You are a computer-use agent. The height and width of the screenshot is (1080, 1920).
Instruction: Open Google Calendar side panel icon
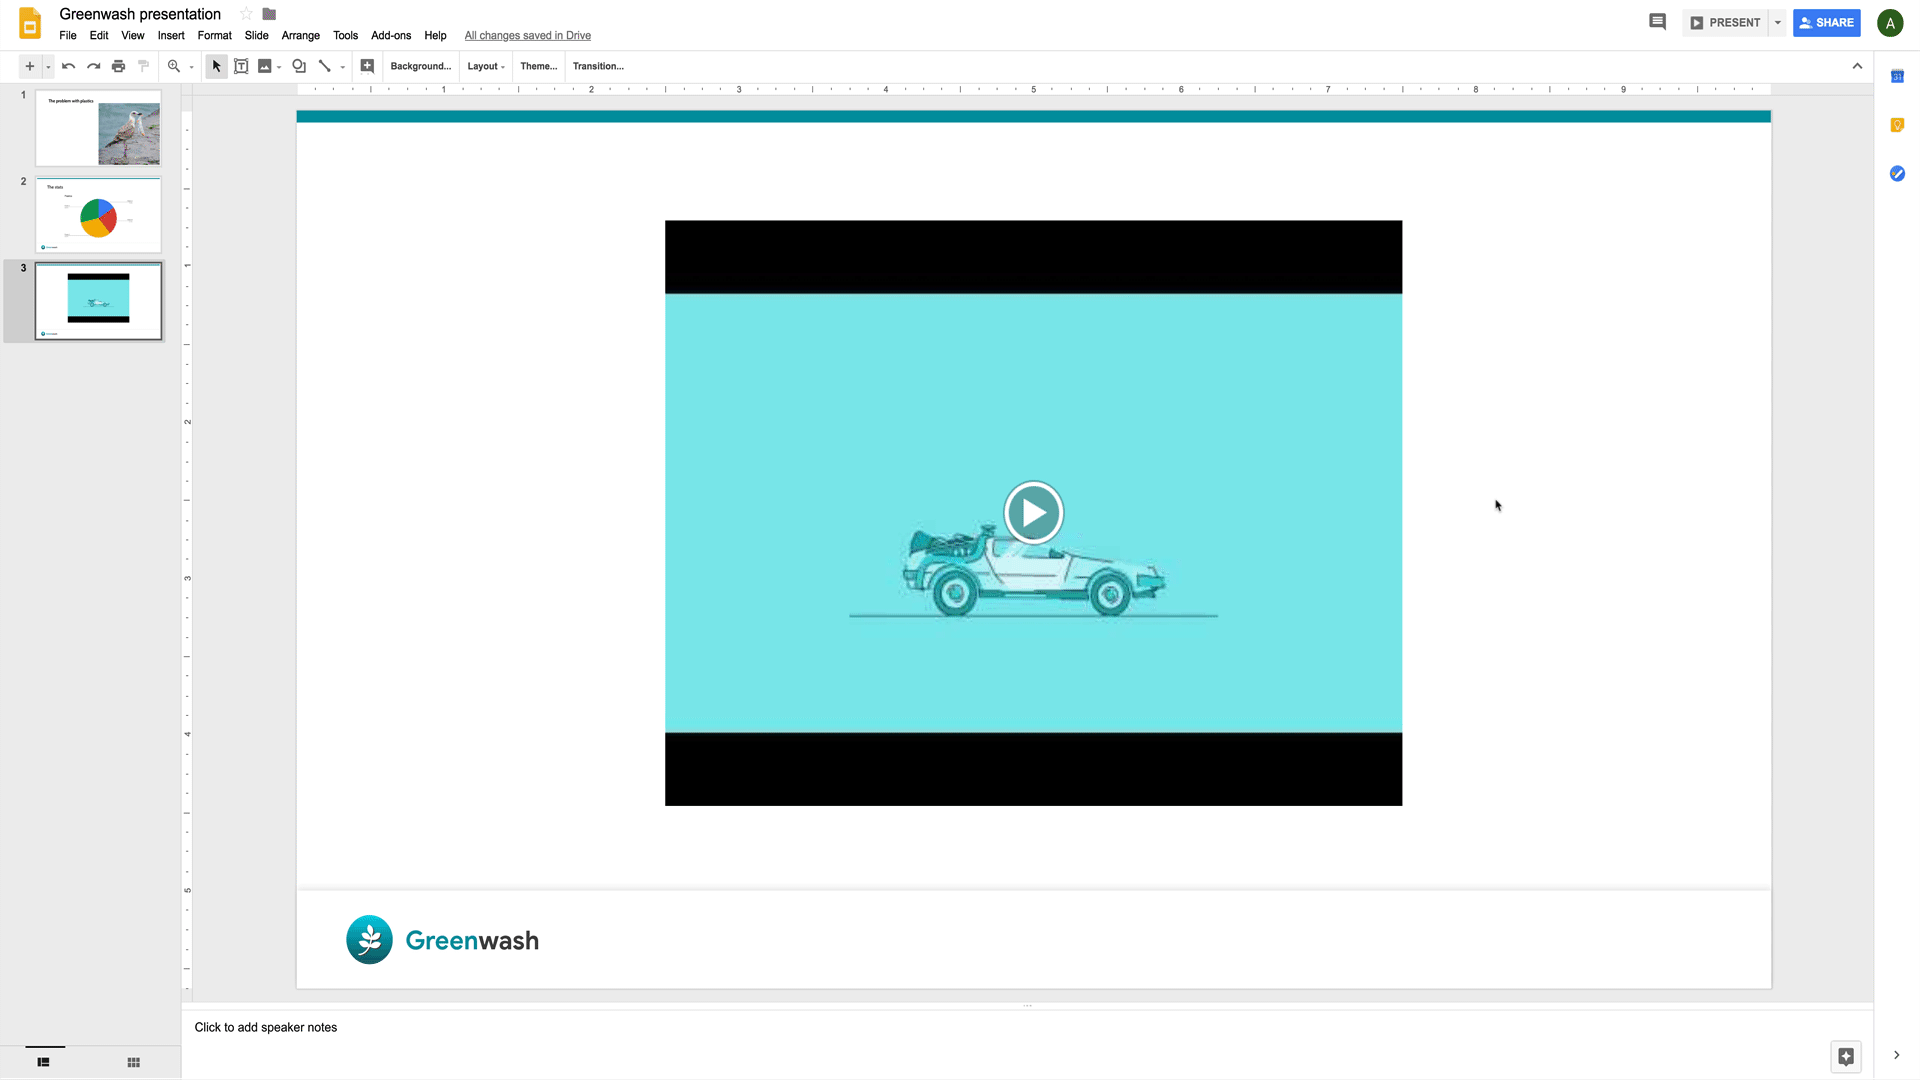[1897, 76]
